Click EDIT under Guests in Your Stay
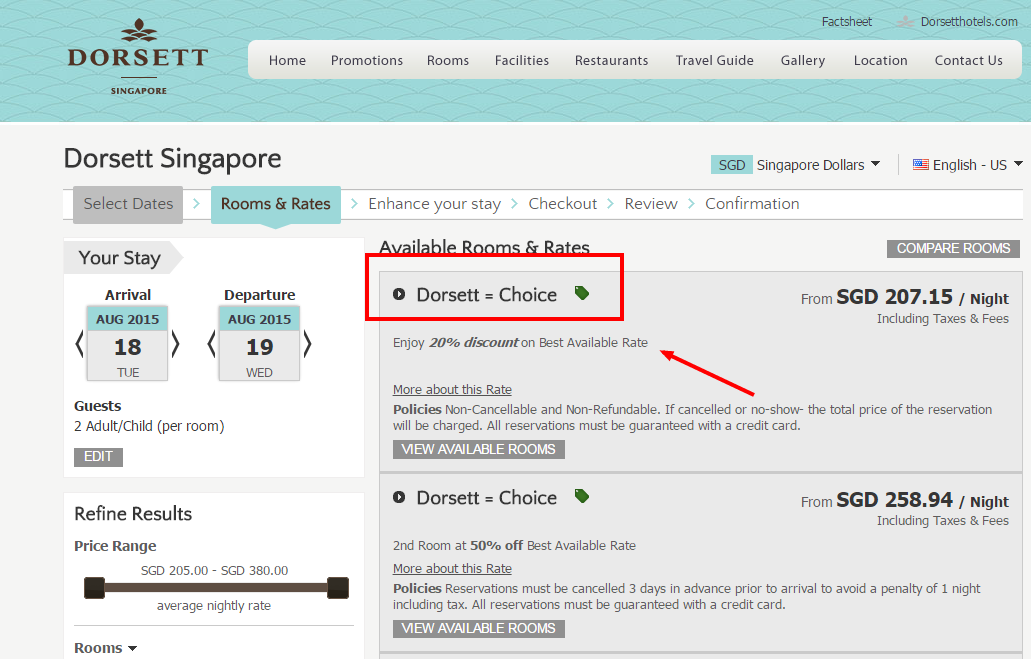The width and height of the screenshot is (1031, 659). click(x=99, y=456)
